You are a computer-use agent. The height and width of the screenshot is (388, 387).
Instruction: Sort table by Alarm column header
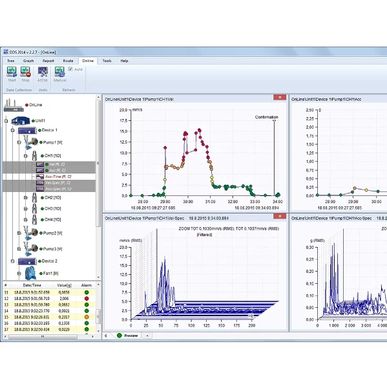(x=86, y=285)
